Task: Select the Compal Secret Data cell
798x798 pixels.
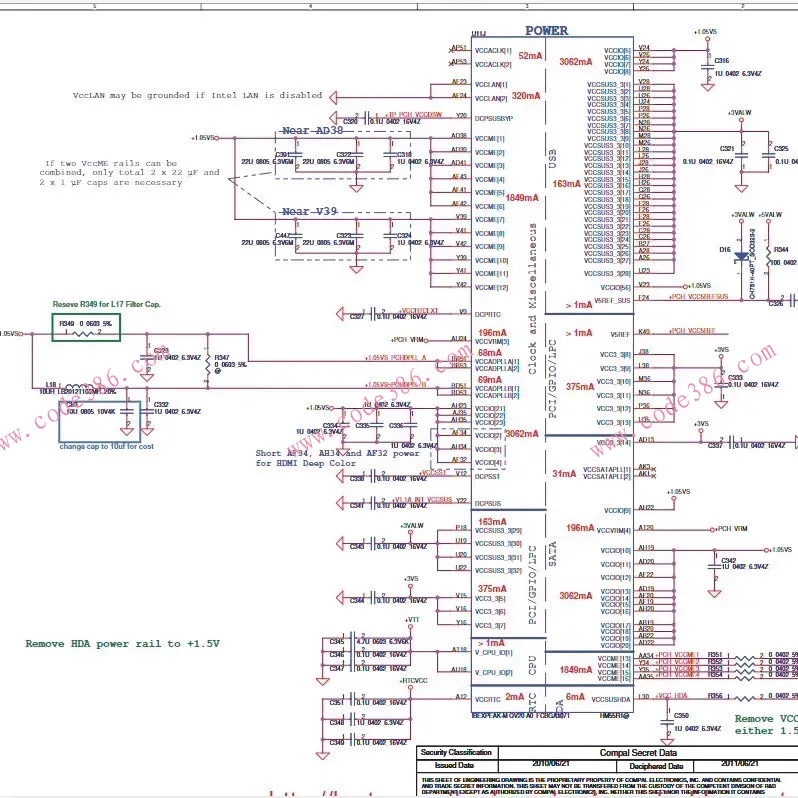Action: pyautogui.click(x=638, y=753)
